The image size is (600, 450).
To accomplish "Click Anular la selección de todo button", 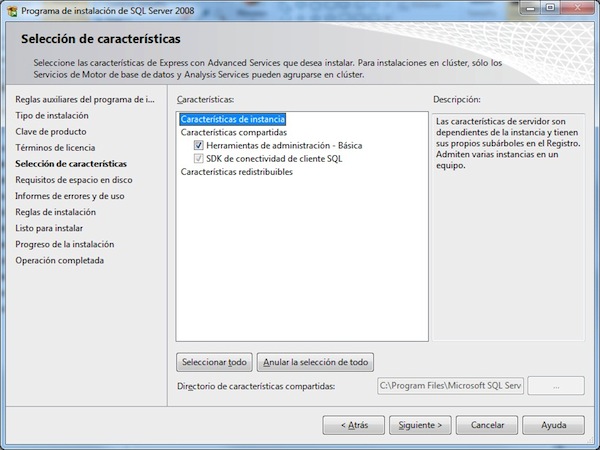I will (x=315, y=362).
